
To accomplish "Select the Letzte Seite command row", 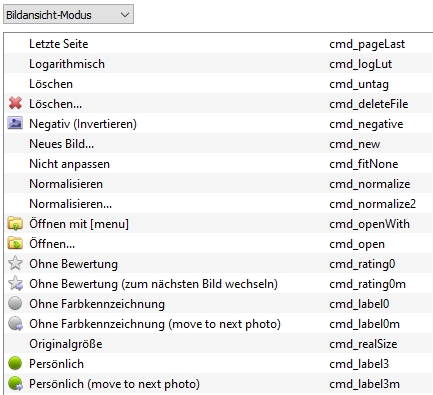I will pos(219,44).
